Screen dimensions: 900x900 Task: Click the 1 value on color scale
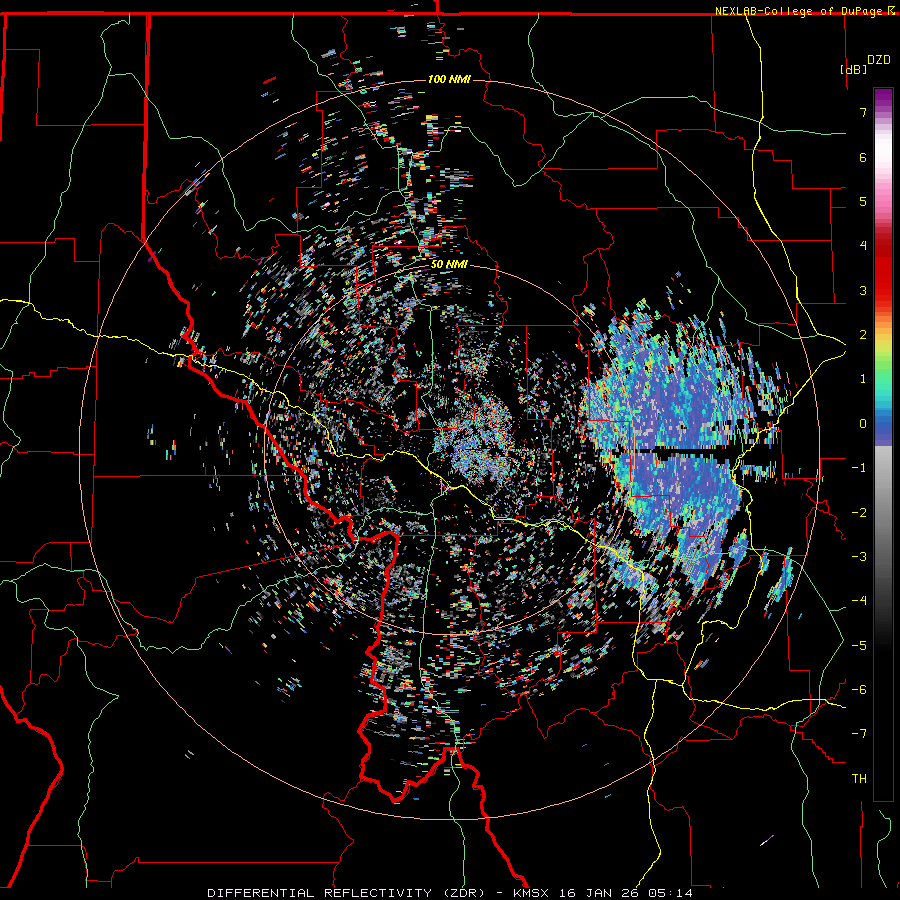click(863, 379)
